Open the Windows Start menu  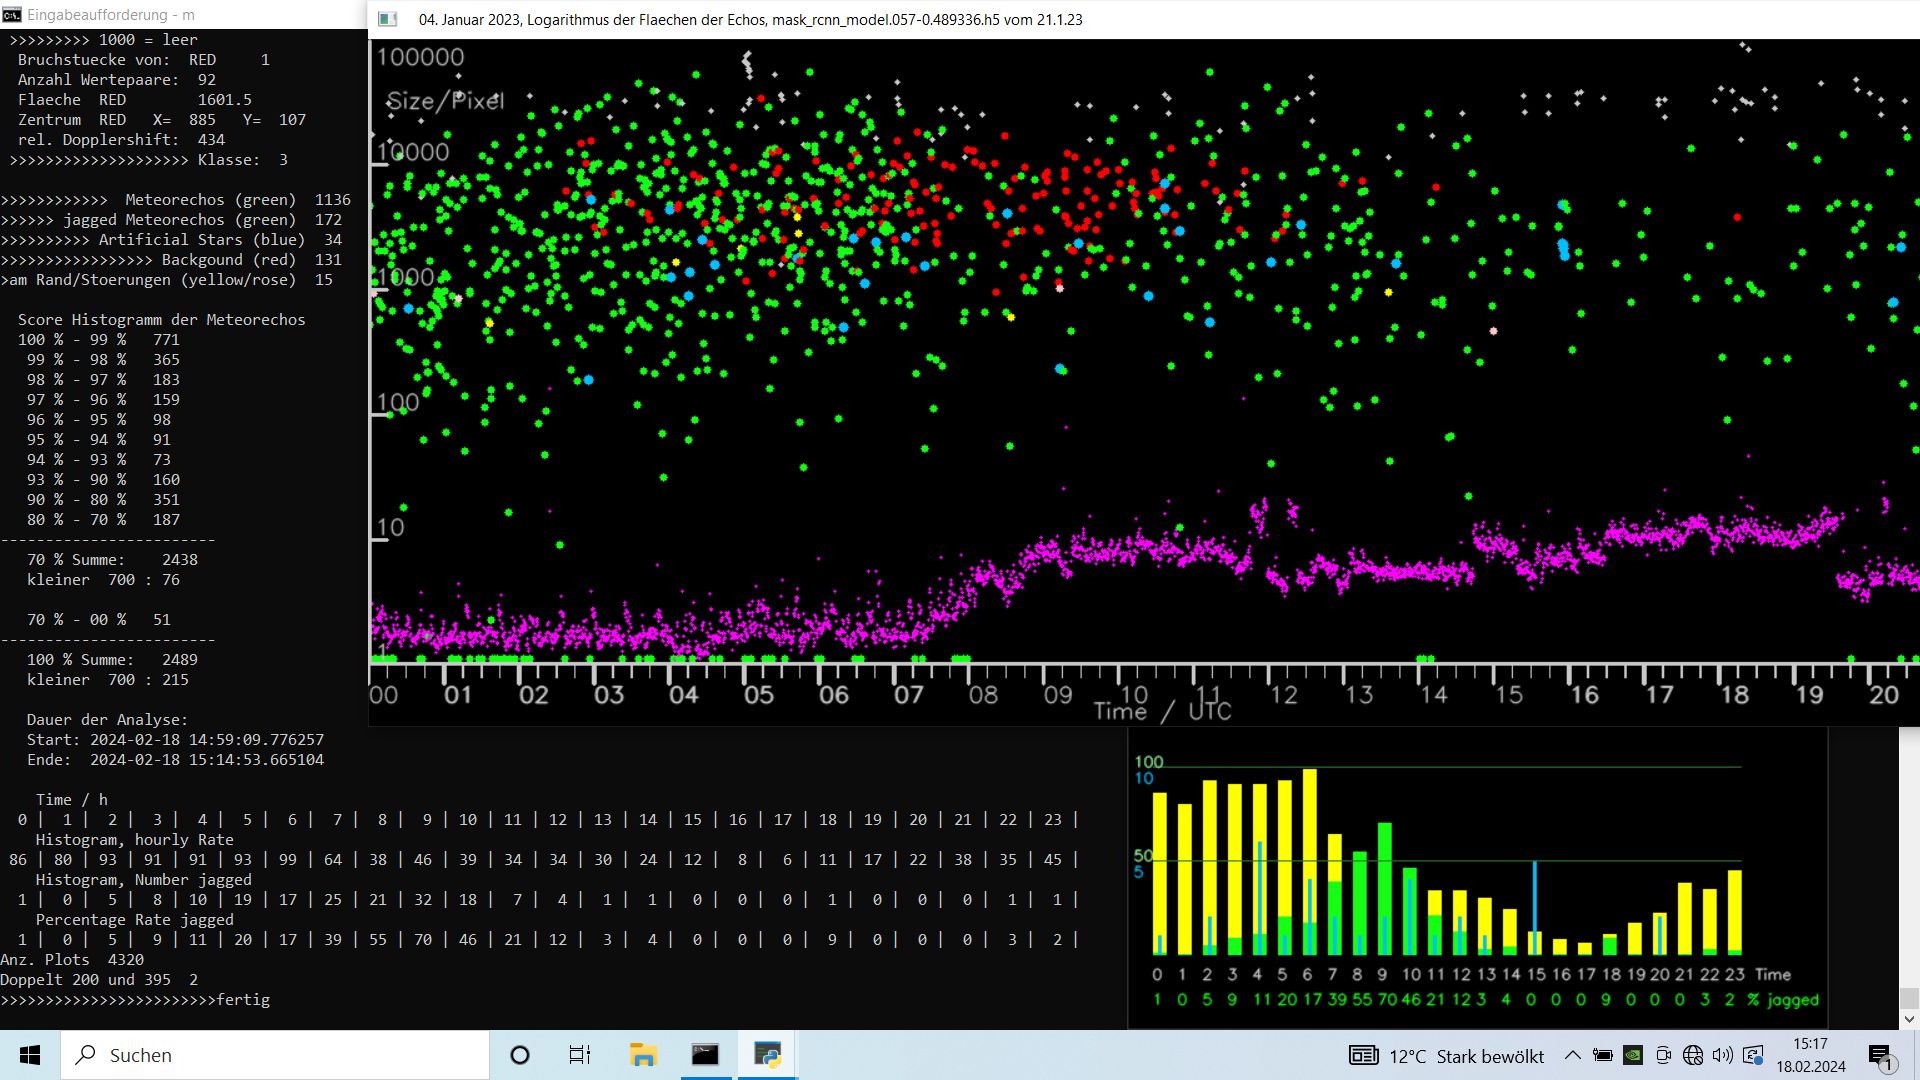coord(29,1055)
